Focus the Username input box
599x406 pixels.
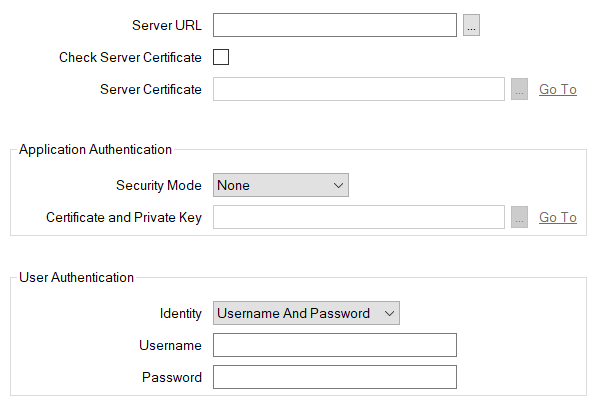335,345
